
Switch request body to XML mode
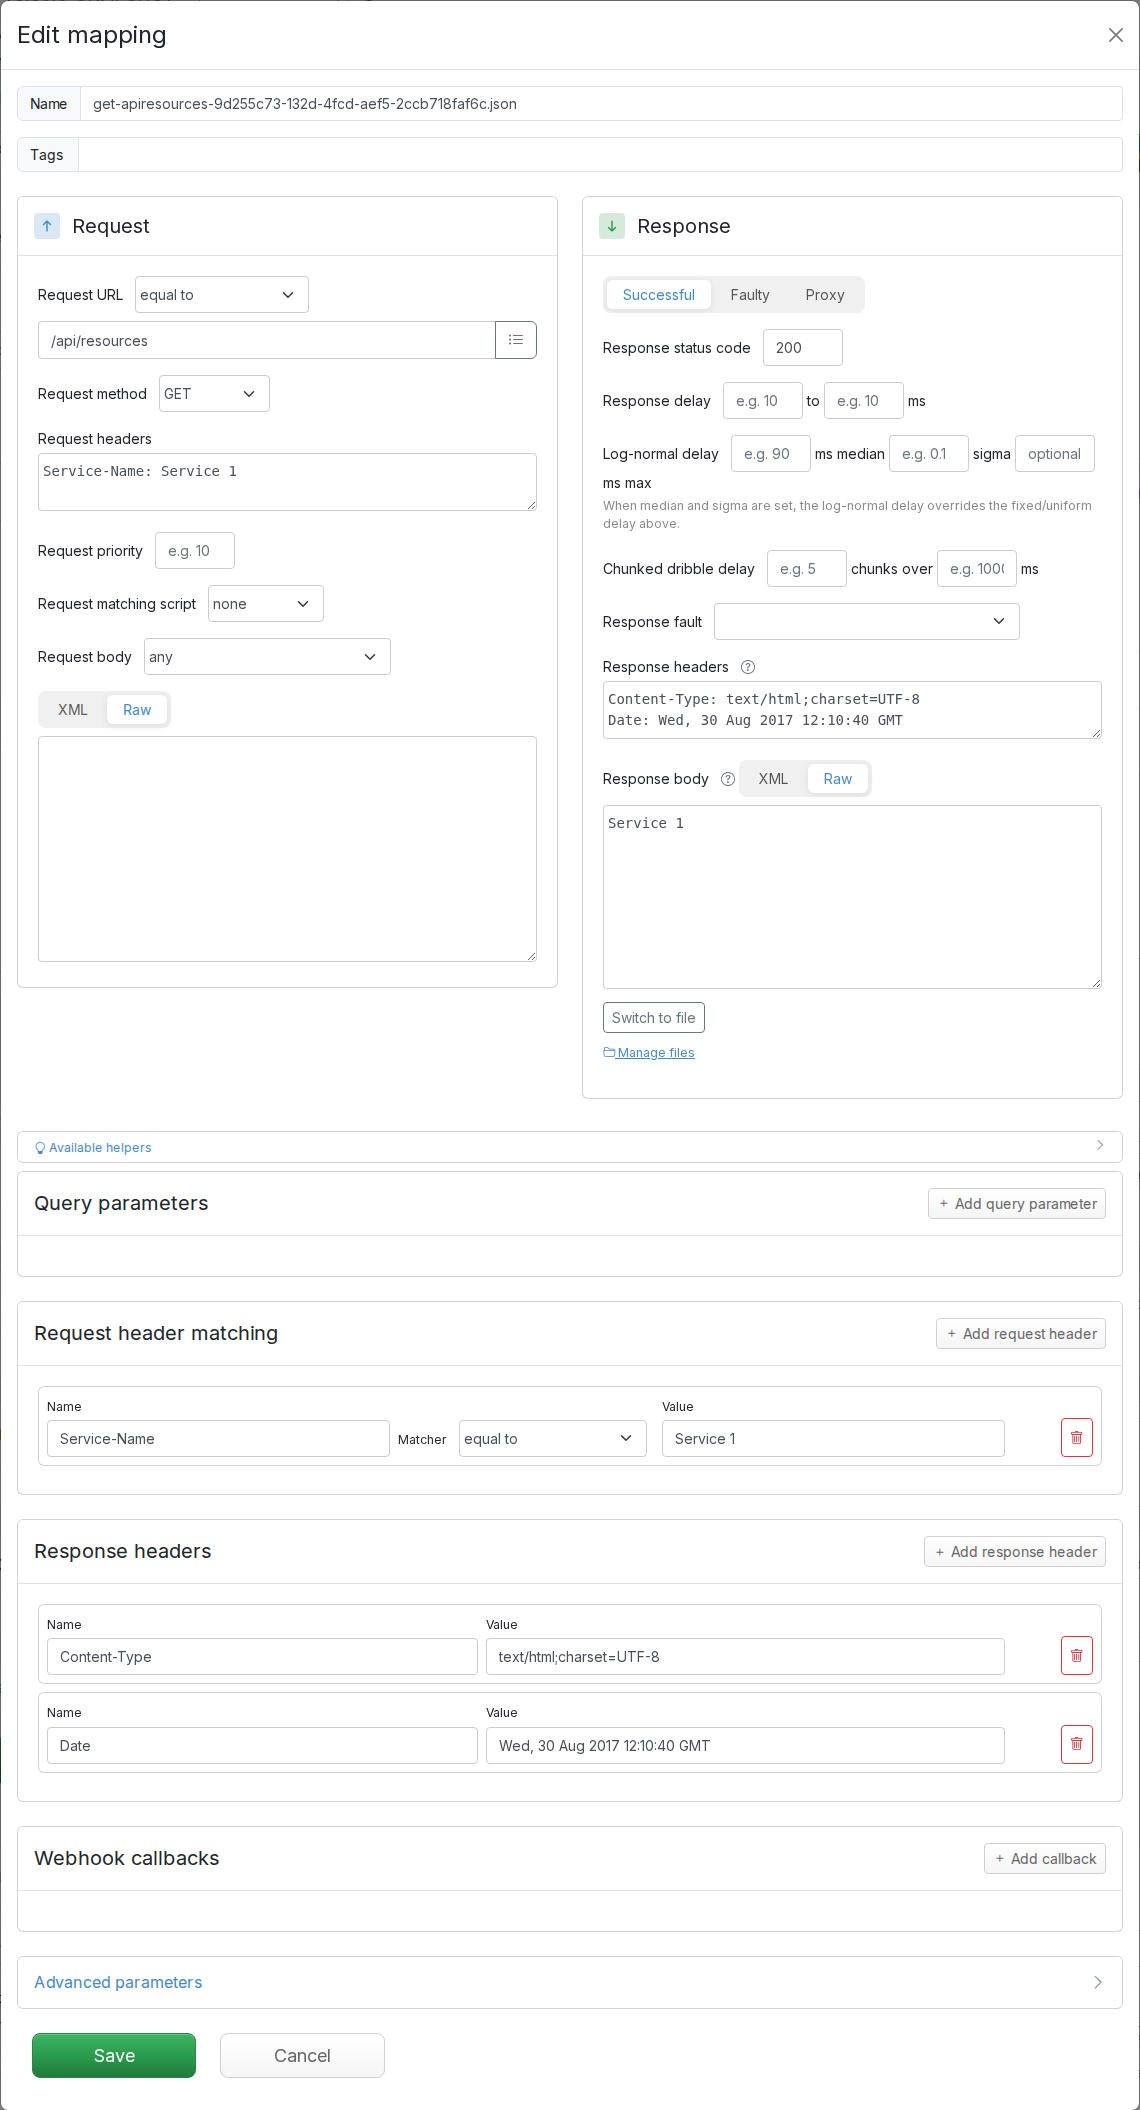[x=73, y=710]
